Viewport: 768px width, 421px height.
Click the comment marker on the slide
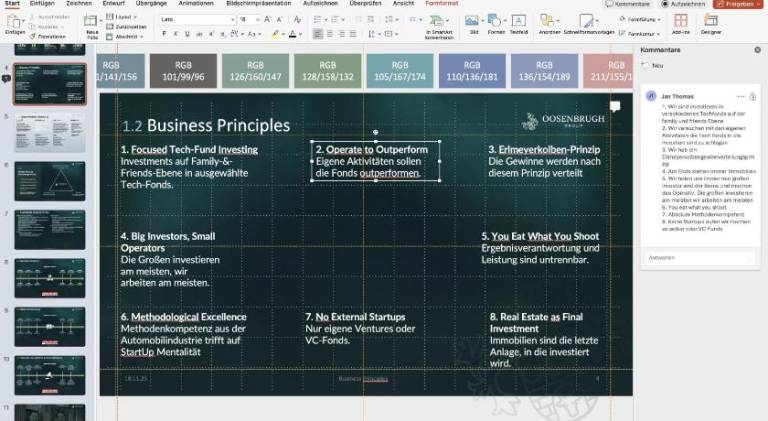[x=615, y=106]
